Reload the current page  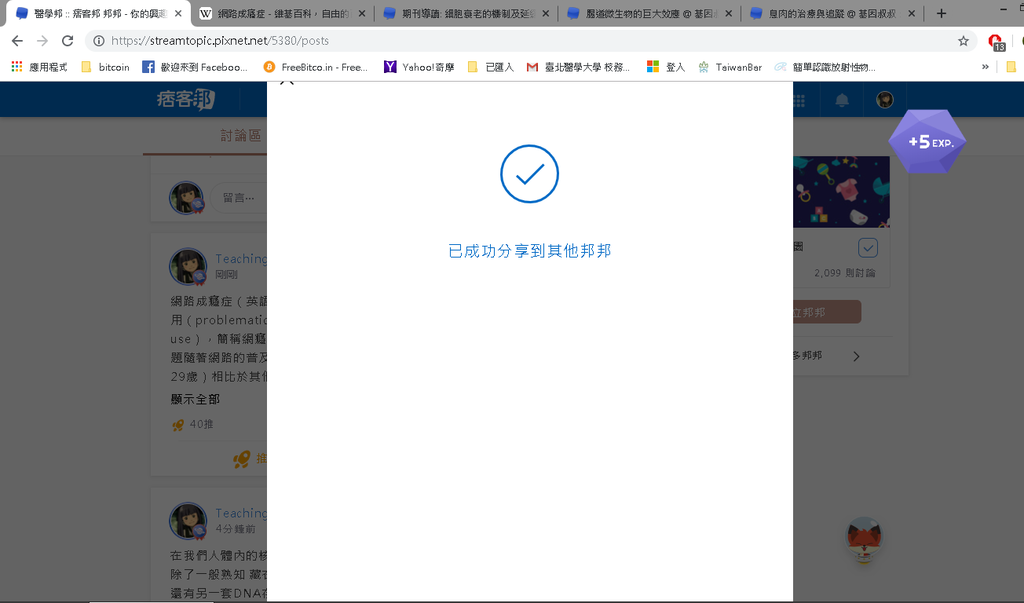pos(67,41)
